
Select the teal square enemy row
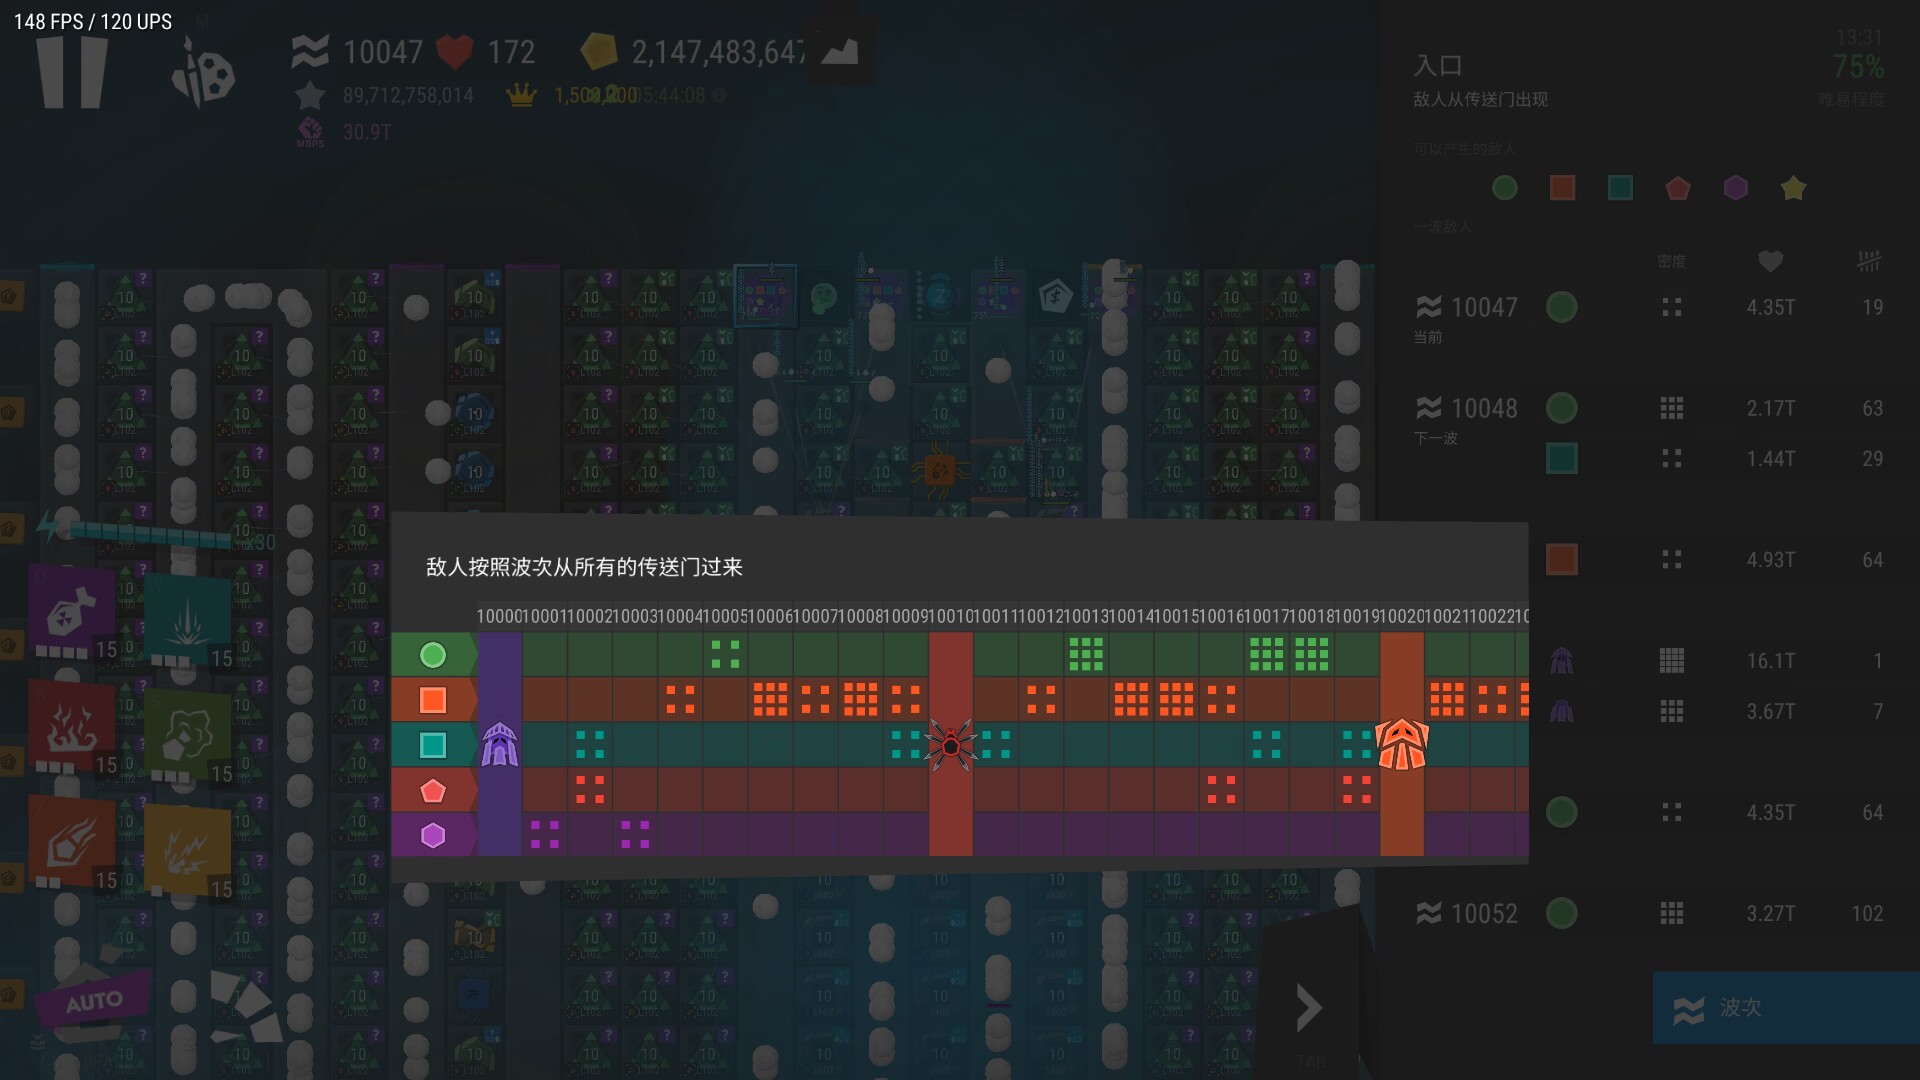click(x=433, y=745)
